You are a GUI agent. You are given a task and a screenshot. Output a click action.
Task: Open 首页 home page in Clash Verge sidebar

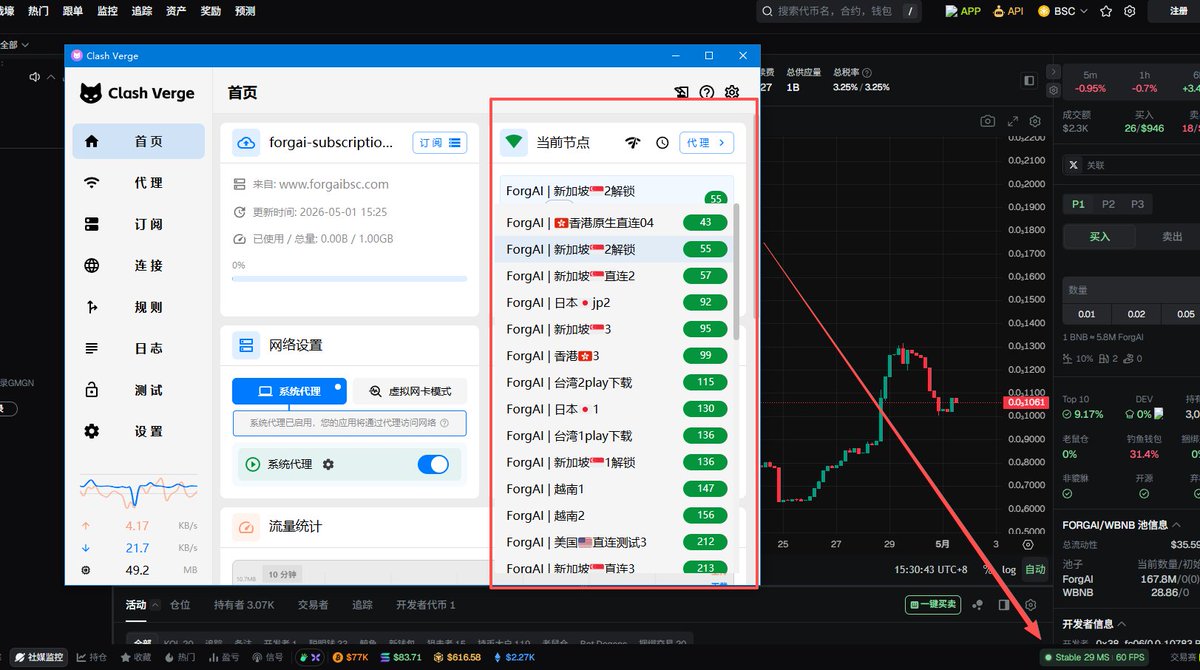coord(138,142)
